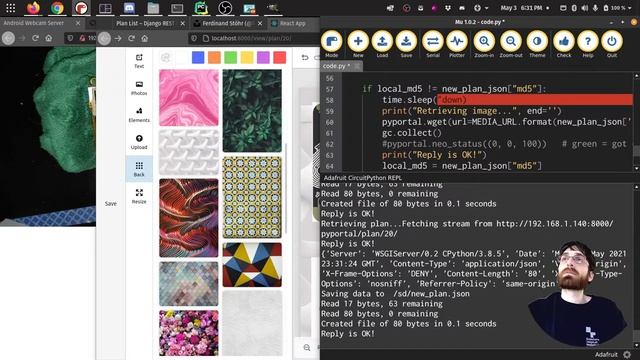The height and width of the screenshot is (360, 640).
Task: Choose the pastel fish-scale background
Action: point(189,284)
